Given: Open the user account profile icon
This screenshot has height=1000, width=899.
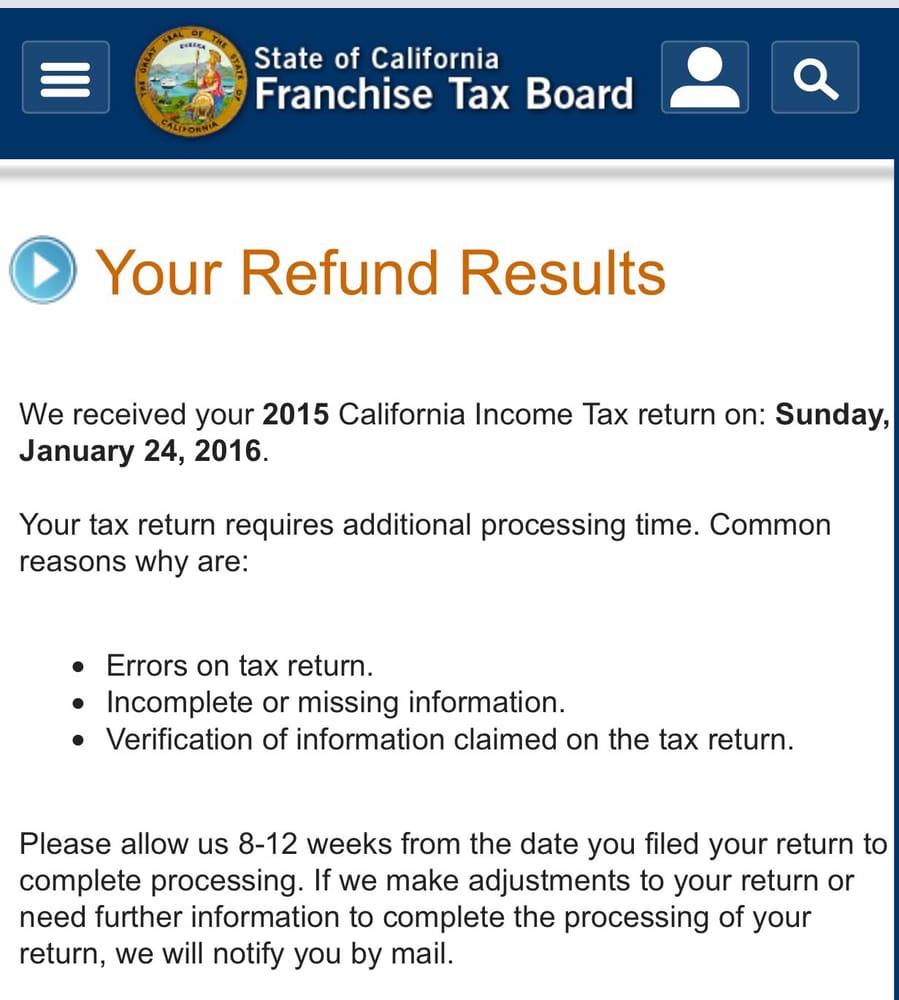Looking at the screenshot, I should (705, 77).
